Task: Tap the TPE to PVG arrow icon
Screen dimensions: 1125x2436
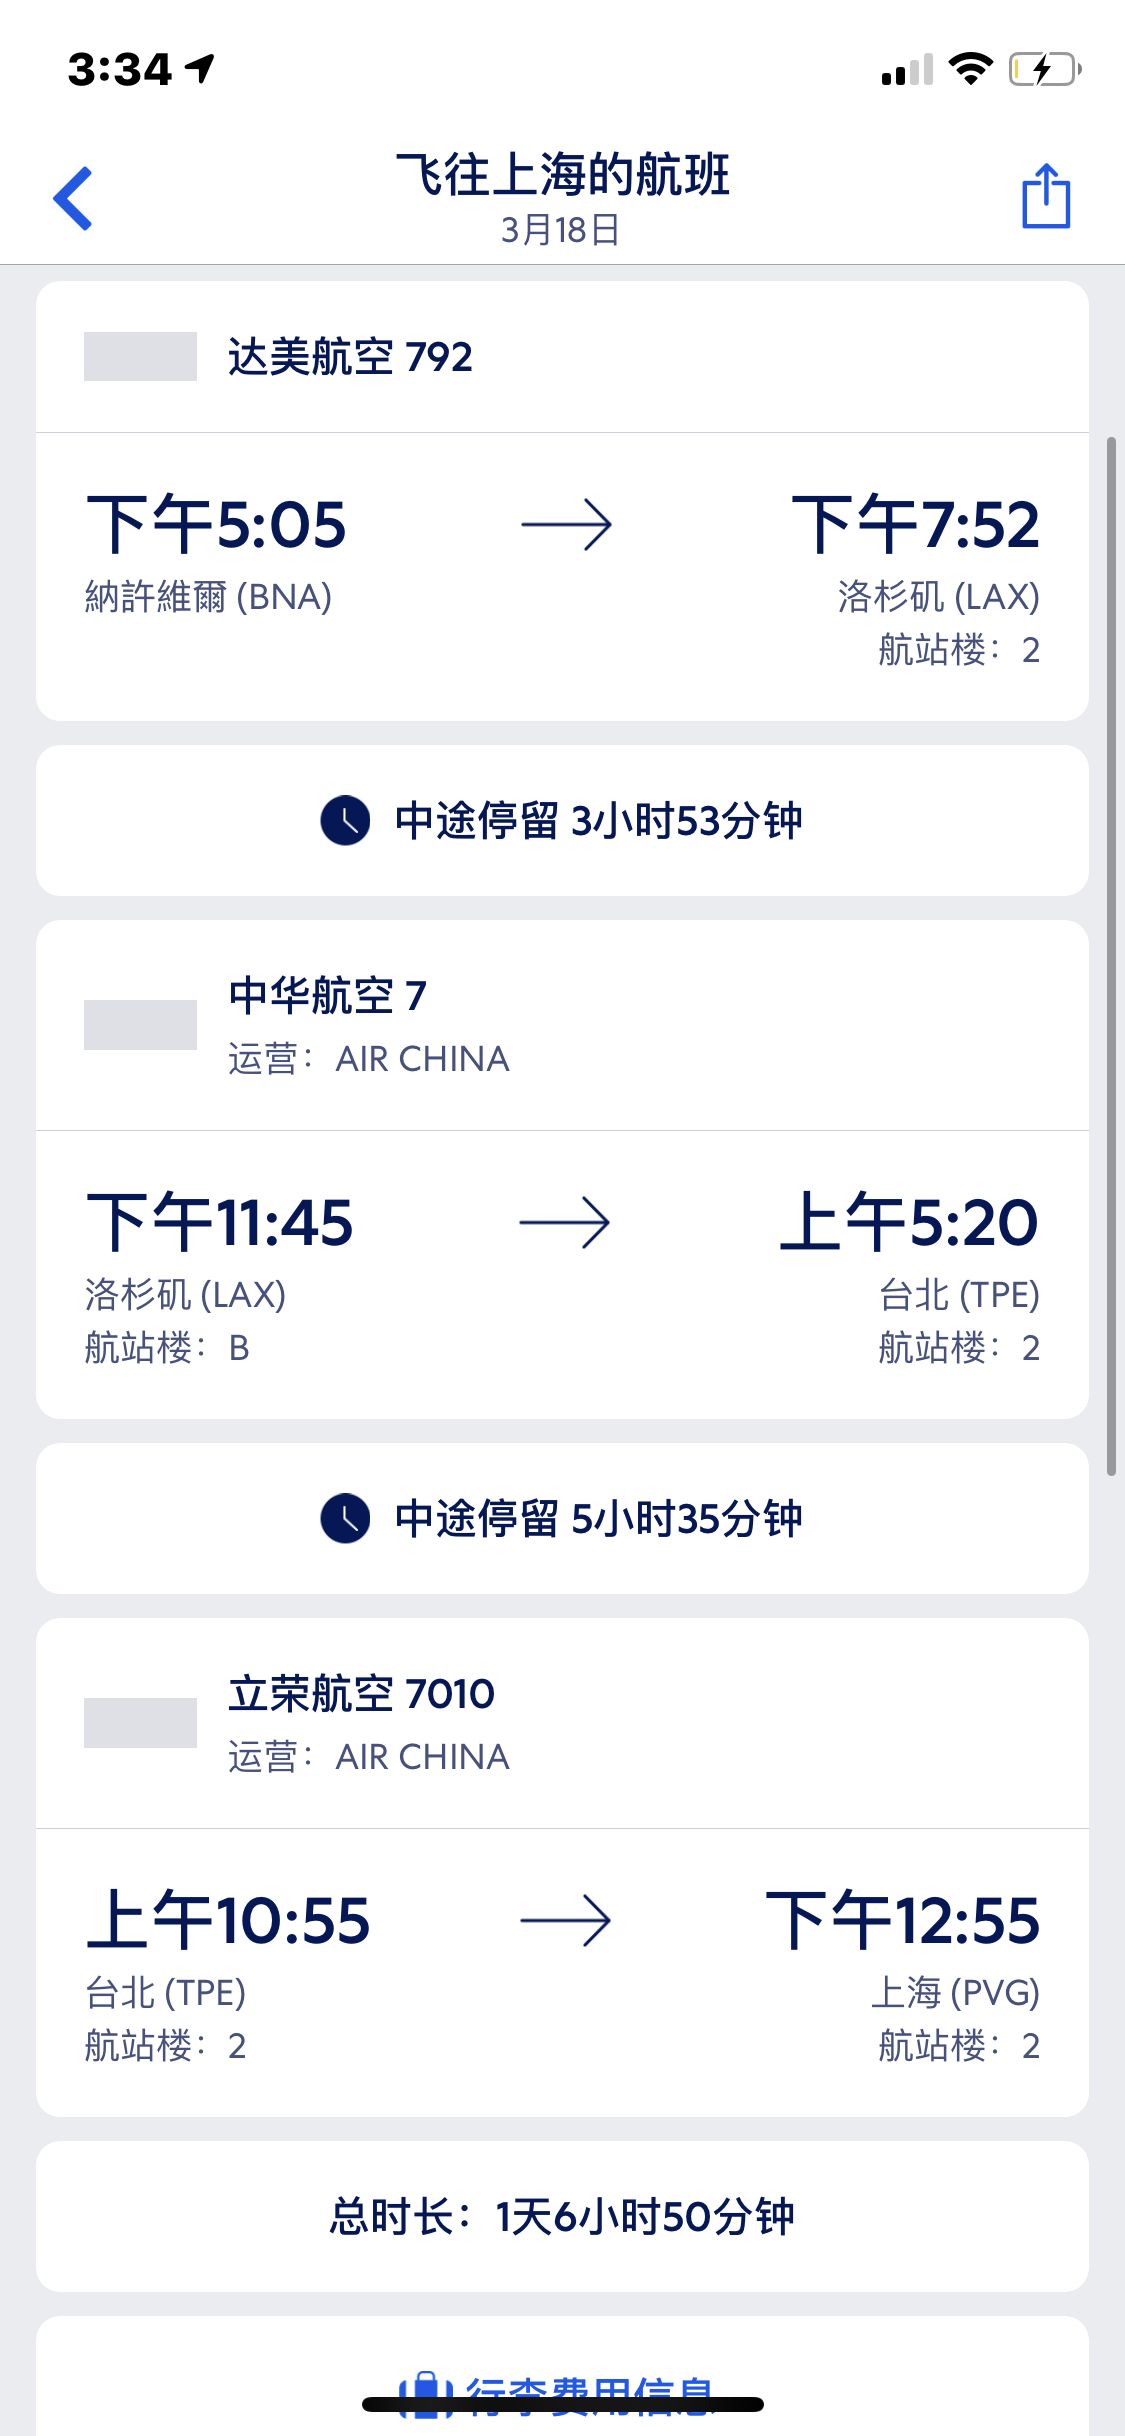Action: point(565,1921)
